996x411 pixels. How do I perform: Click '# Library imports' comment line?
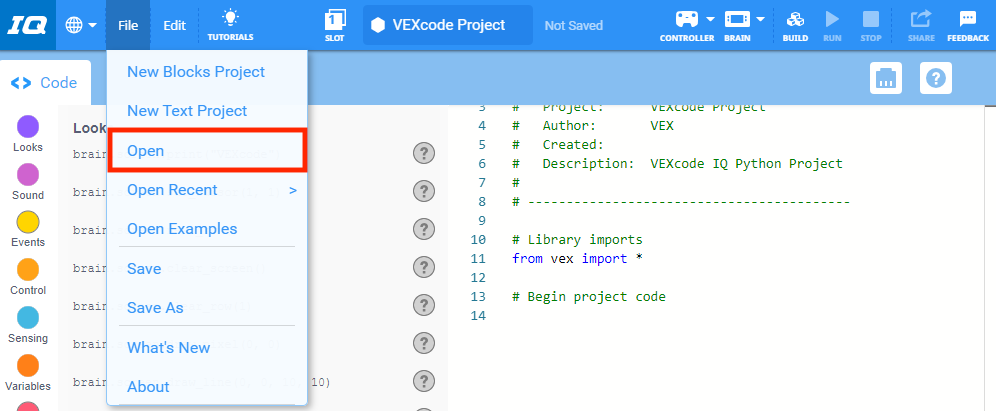coord(577,239)
